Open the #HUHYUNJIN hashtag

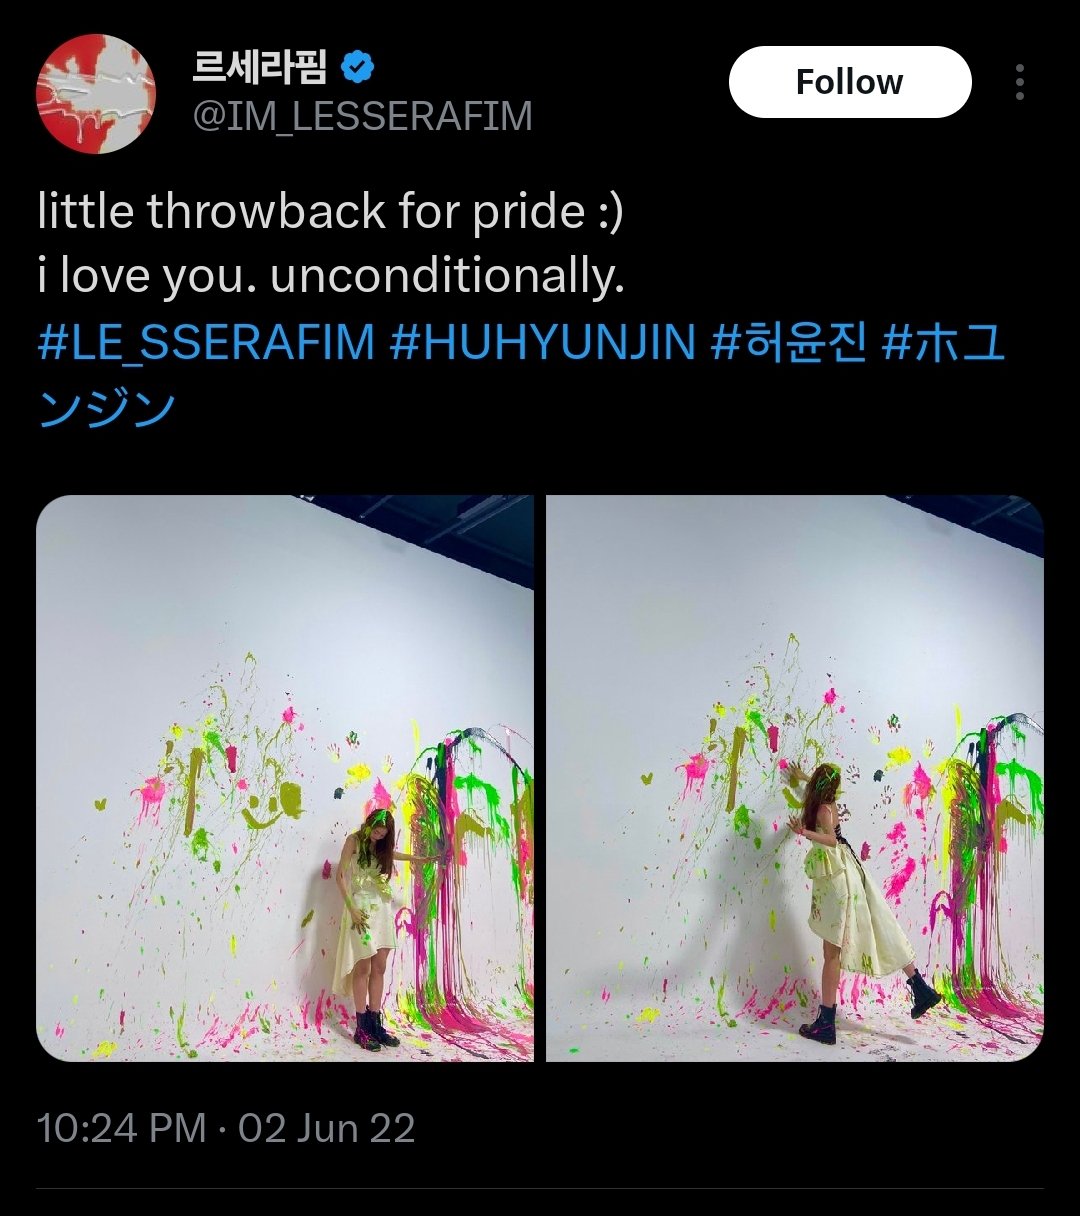click(542, 343)
